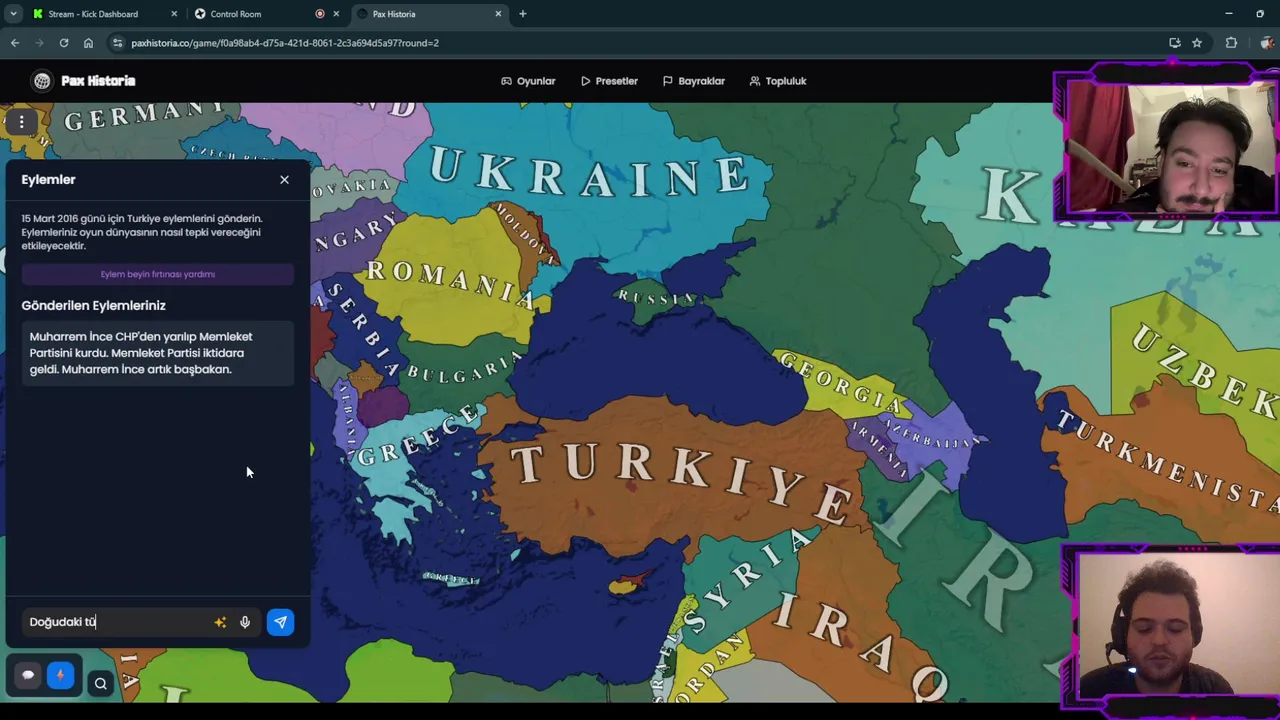This screenshot has width=1280, height=720.
Task: Open the Oyunlar menu
Action: click(x=528, y=81)
